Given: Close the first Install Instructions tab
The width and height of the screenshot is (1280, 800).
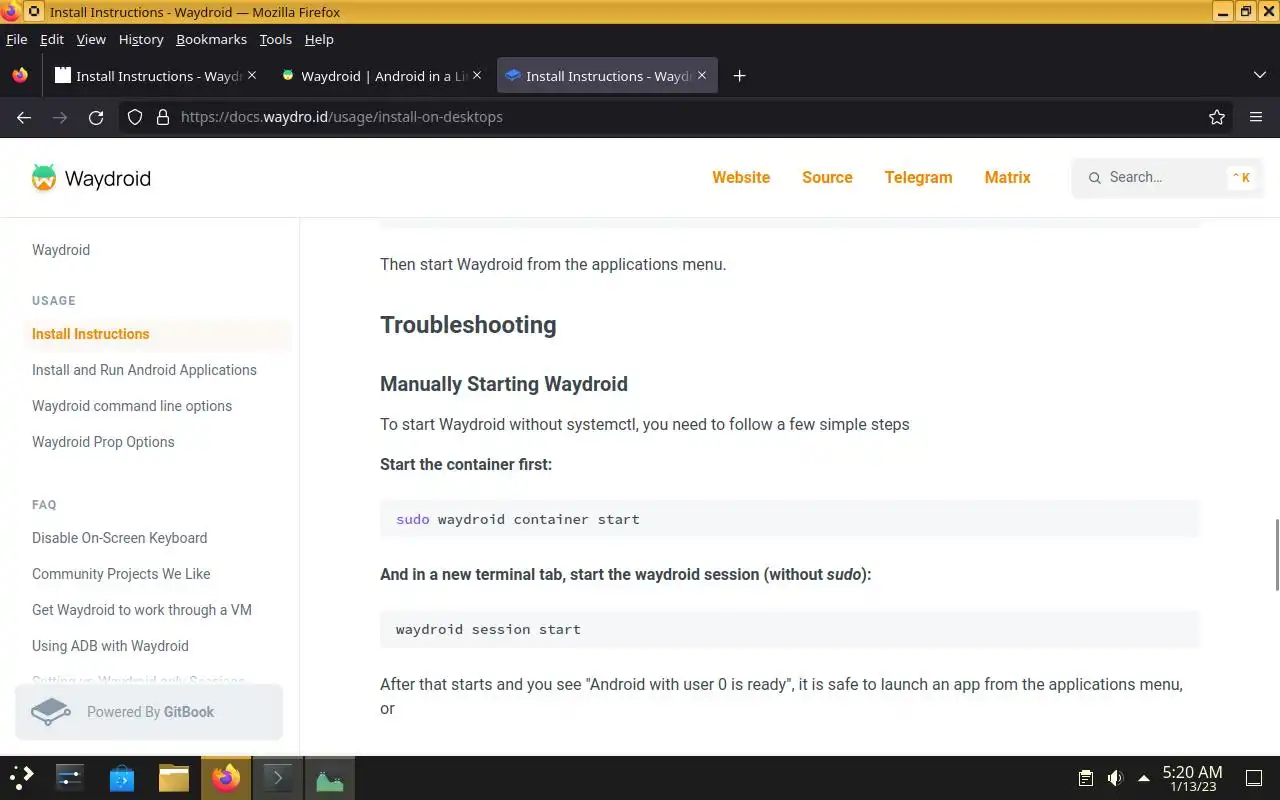Looking at the screenshot, I should tap(252, 76).
